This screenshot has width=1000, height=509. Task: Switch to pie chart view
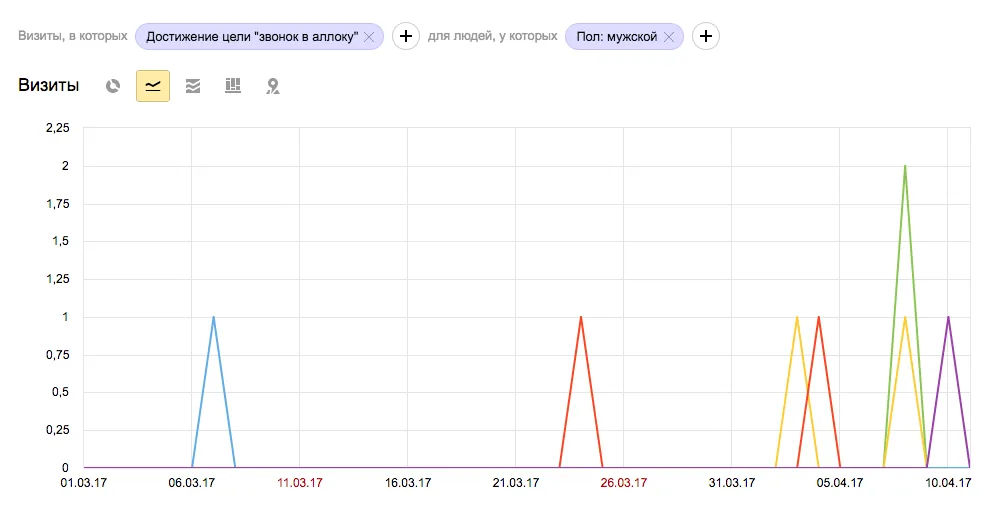[x=113, y=86]
